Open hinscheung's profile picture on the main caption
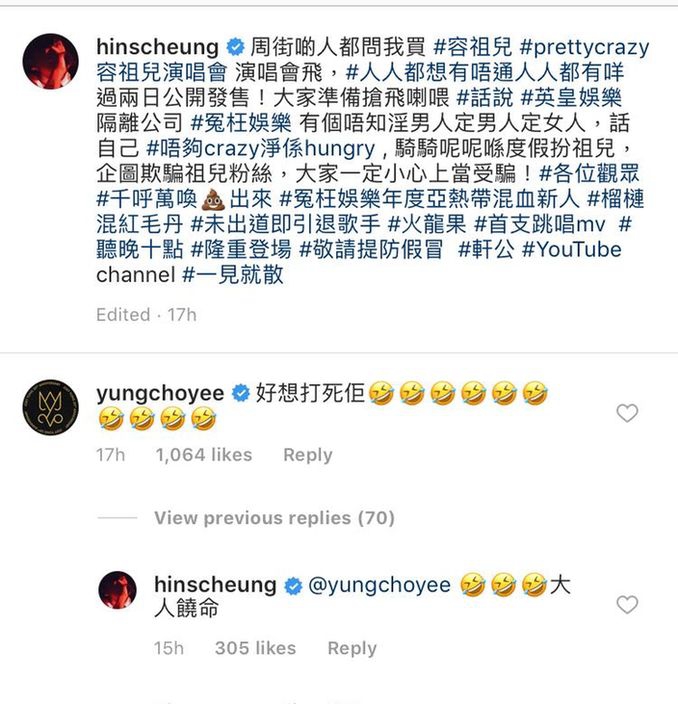This screenshot has height=704, width=678. [51, 61]
